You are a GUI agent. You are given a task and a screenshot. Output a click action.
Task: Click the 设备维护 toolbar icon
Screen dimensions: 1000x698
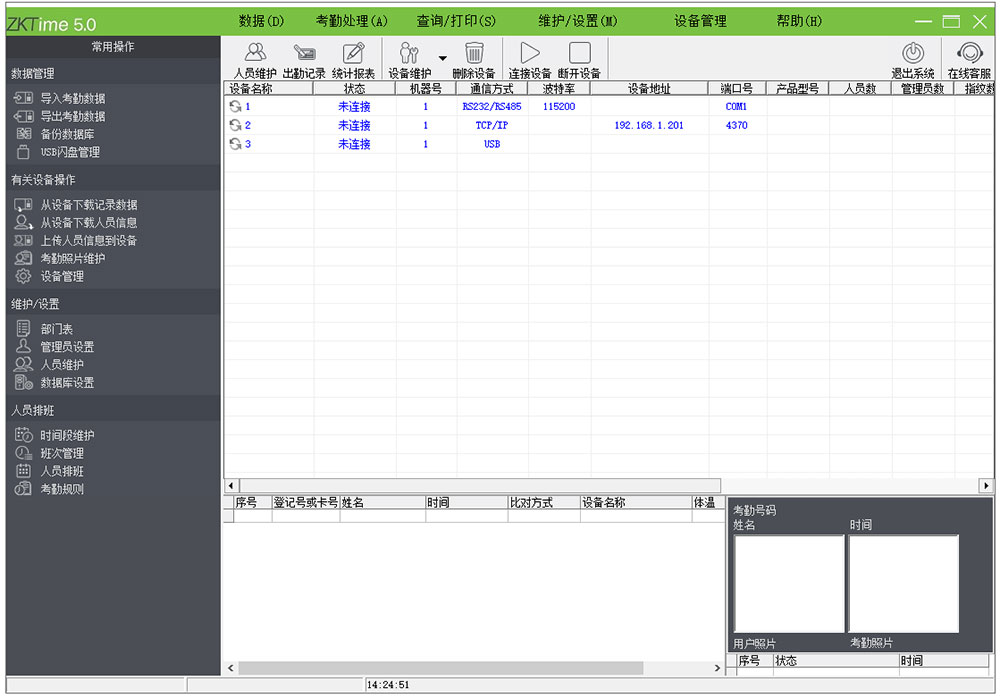point(409,52)
